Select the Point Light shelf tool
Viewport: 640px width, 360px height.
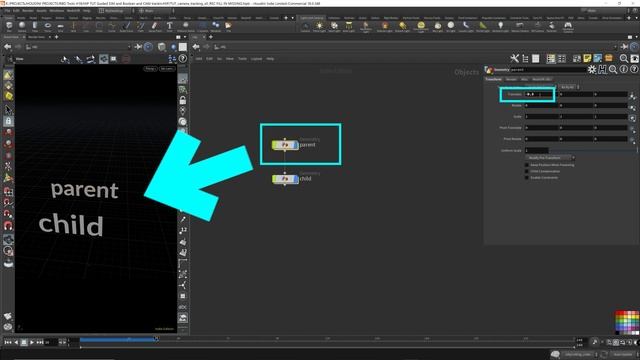[319, 26]
